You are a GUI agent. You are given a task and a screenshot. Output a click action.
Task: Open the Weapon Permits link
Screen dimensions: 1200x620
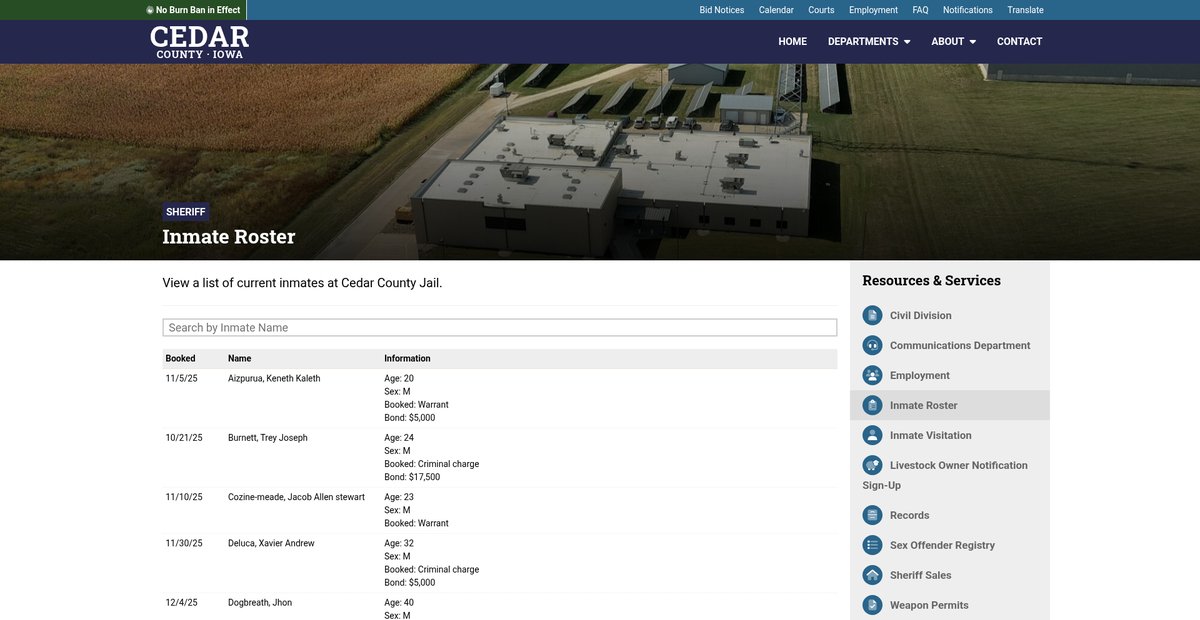click(929, 605)
